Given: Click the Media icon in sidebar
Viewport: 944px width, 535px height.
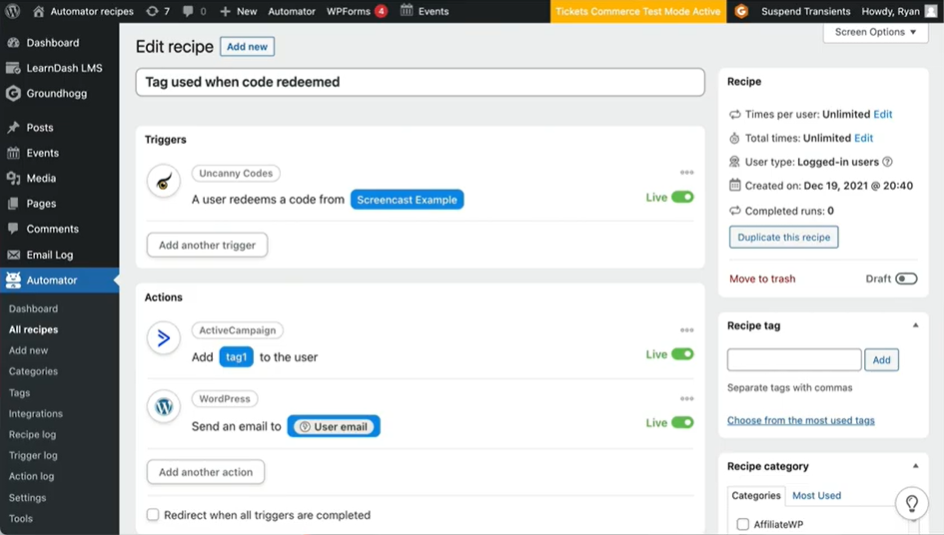Looking at the screenshot, I should 13,178.
